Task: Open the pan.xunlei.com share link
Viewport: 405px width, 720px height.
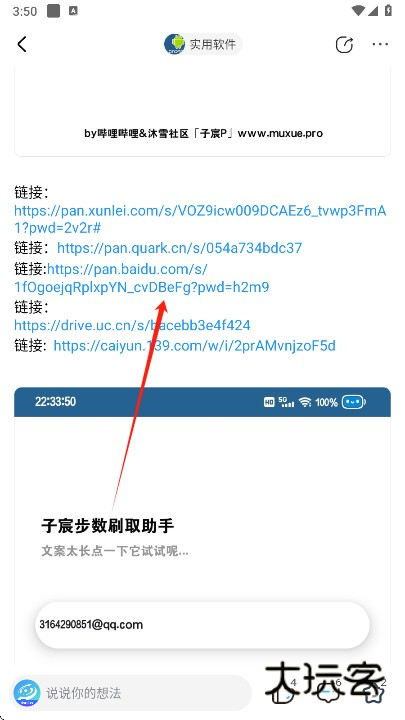Action: click(x=200, y=219)
